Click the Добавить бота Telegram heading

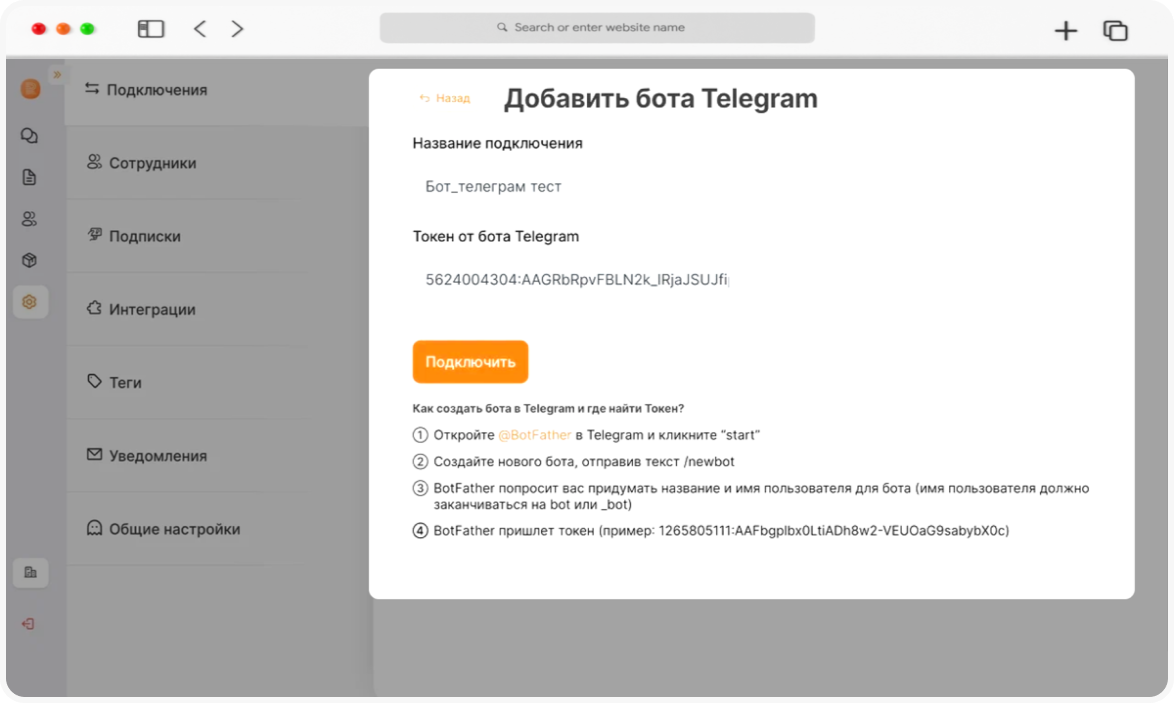[x=660, y=99]
